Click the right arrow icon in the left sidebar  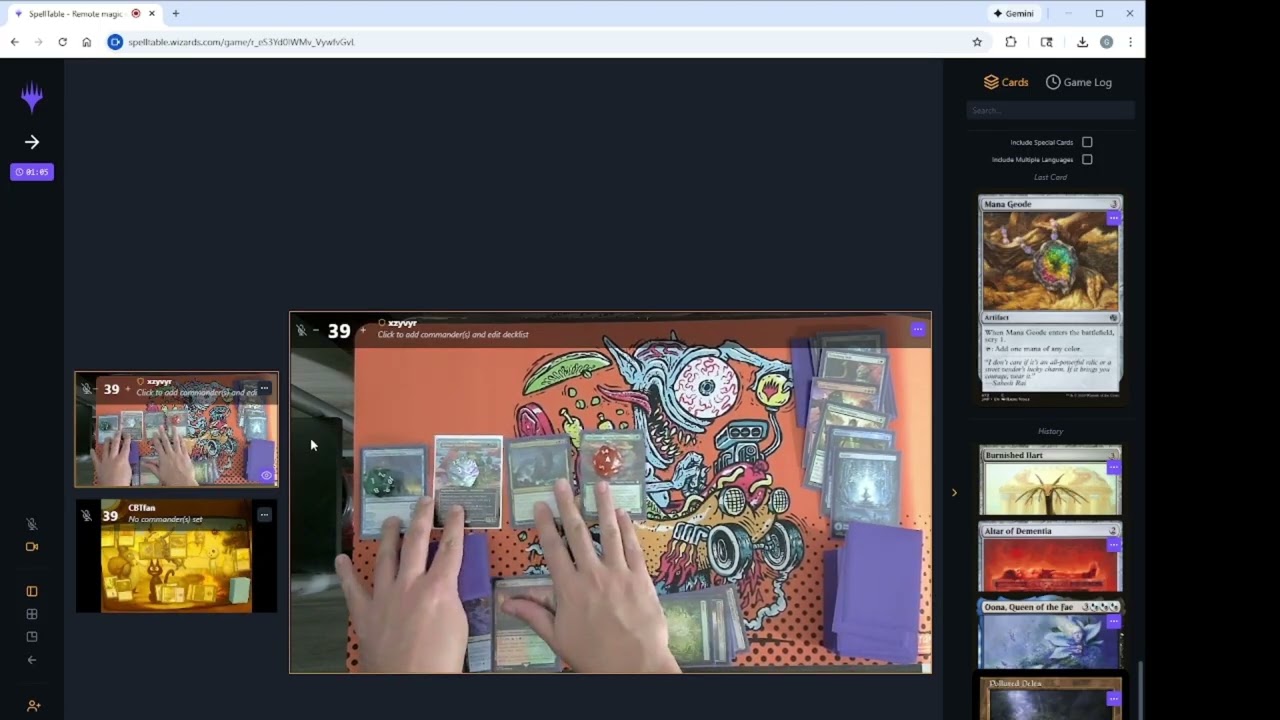pos(32,142)
